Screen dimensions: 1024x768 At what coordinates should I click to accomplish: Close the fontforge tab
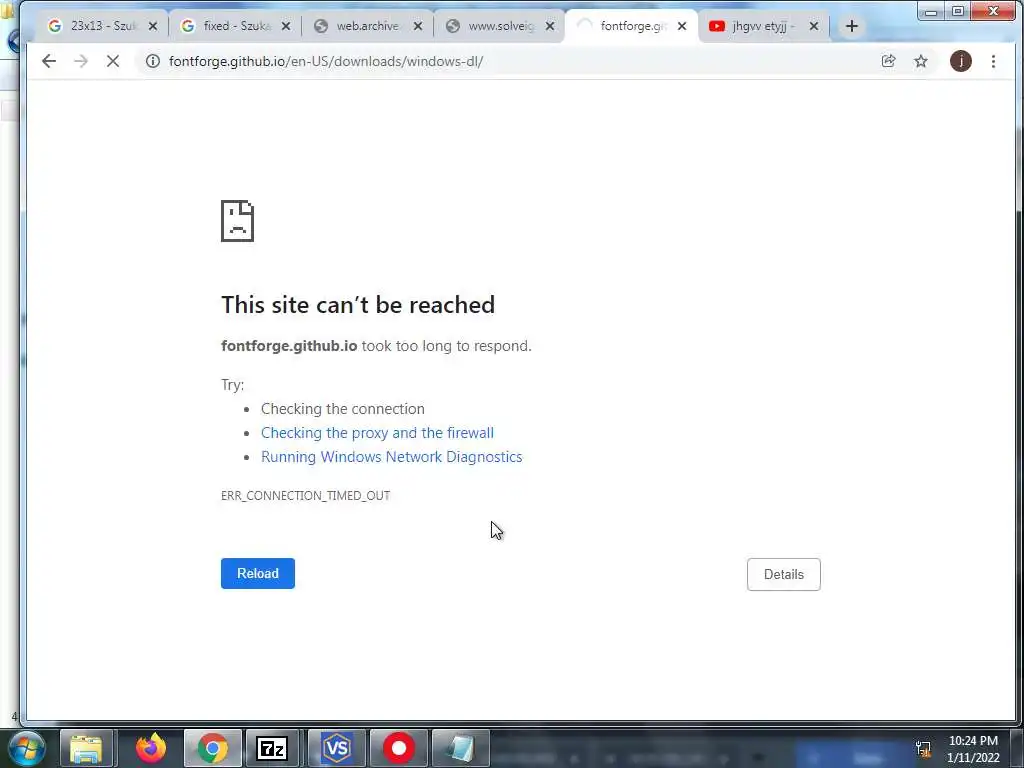pos(682,26)
